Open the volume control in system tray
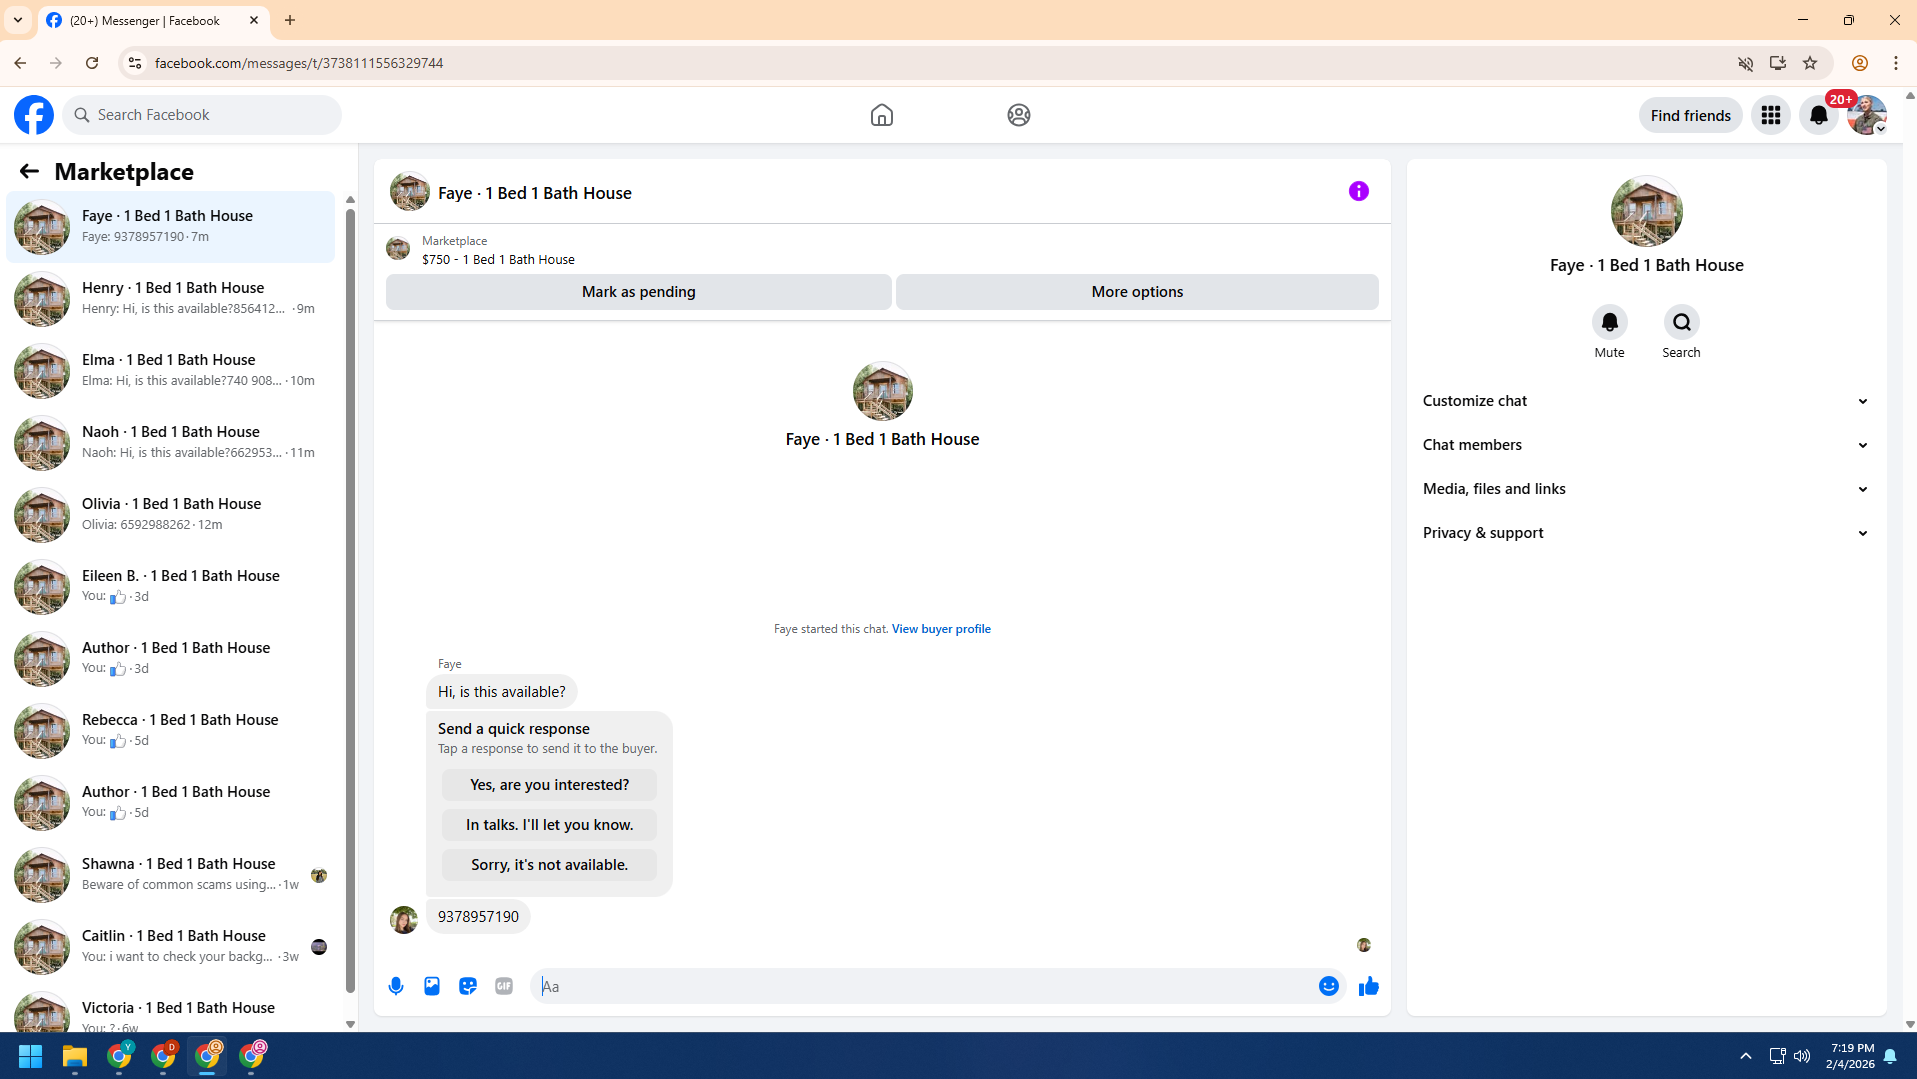The height and width of the screenshot is (1079, 1917). pos(1801,1056)
